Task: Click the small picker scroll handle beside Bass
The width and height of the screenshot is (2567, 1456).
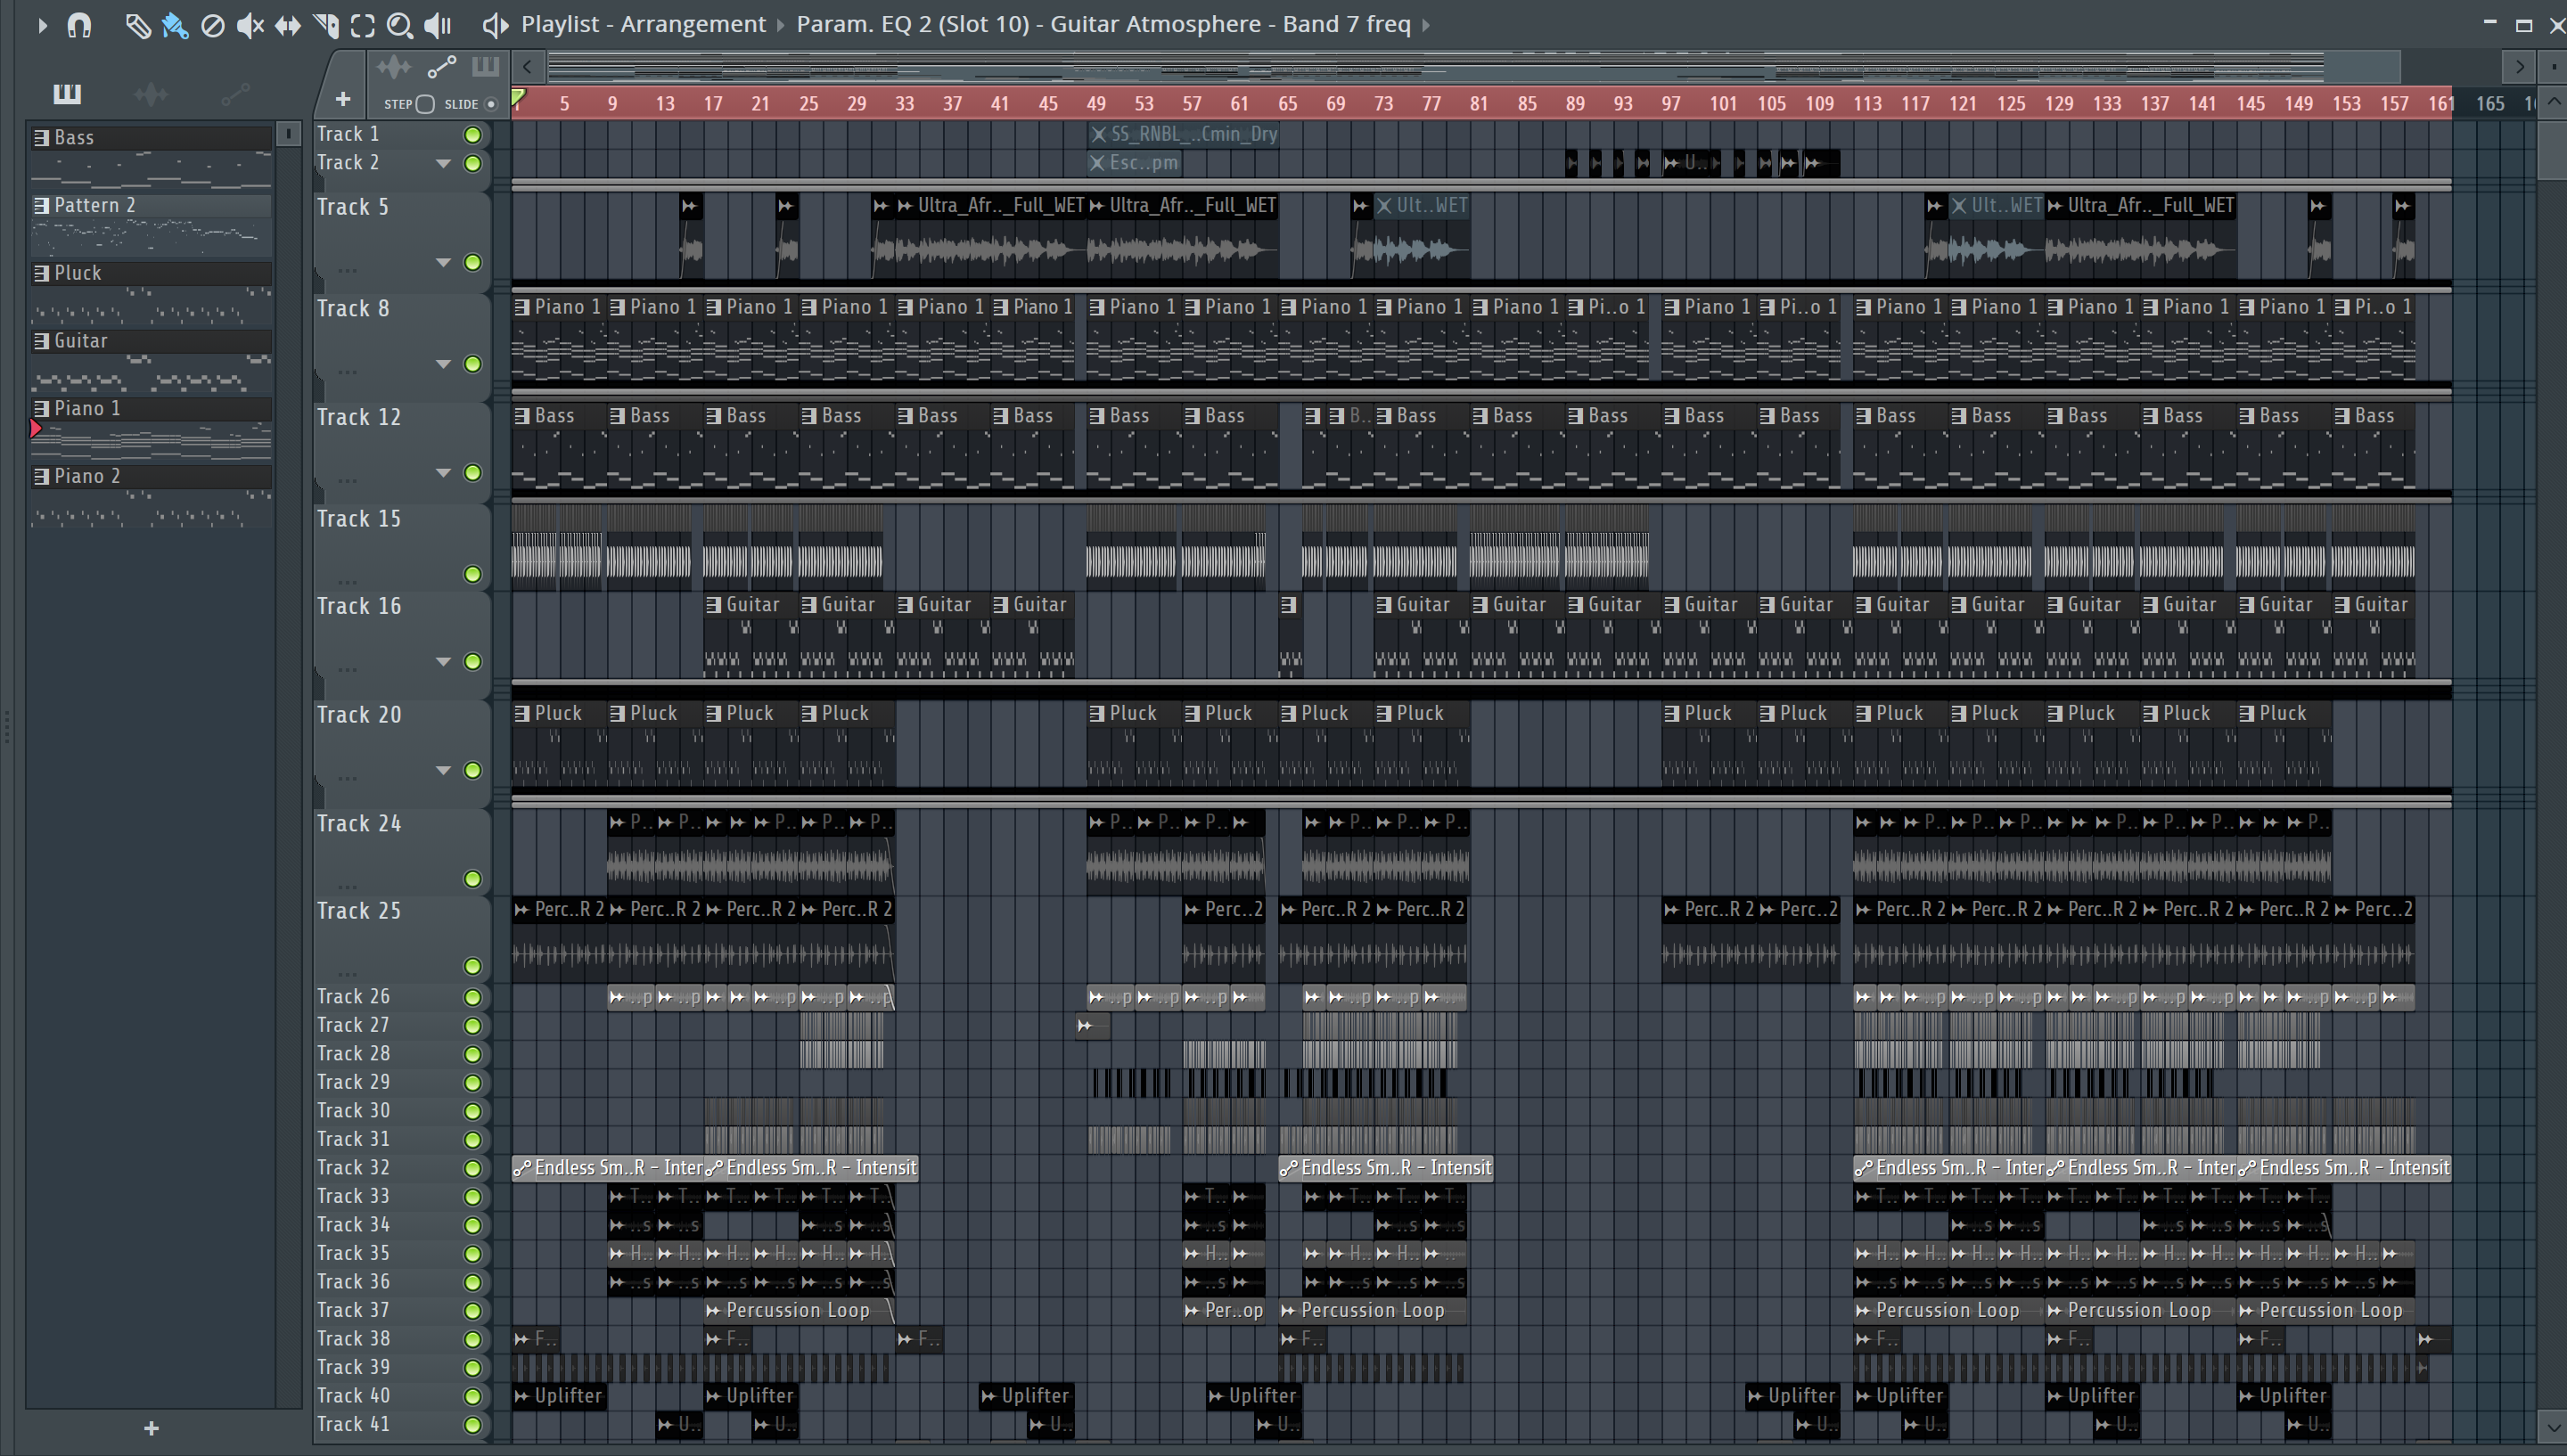Action: click(288, 133)
